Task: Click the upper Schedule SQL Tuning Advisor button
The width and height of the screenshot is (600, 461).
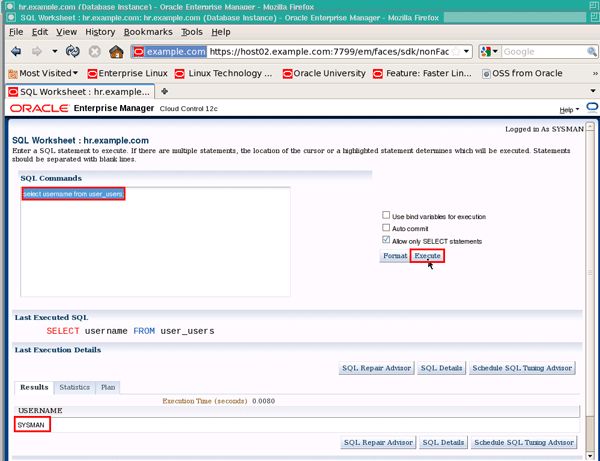Action: 522,368
